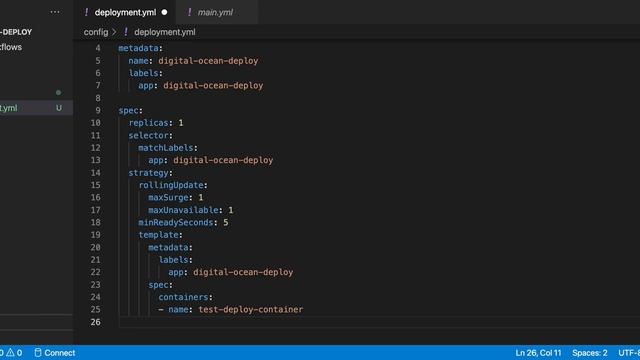Expand the -DEPLOY project section header
Screen dimensions: 640x360
(x=16, y=32)
